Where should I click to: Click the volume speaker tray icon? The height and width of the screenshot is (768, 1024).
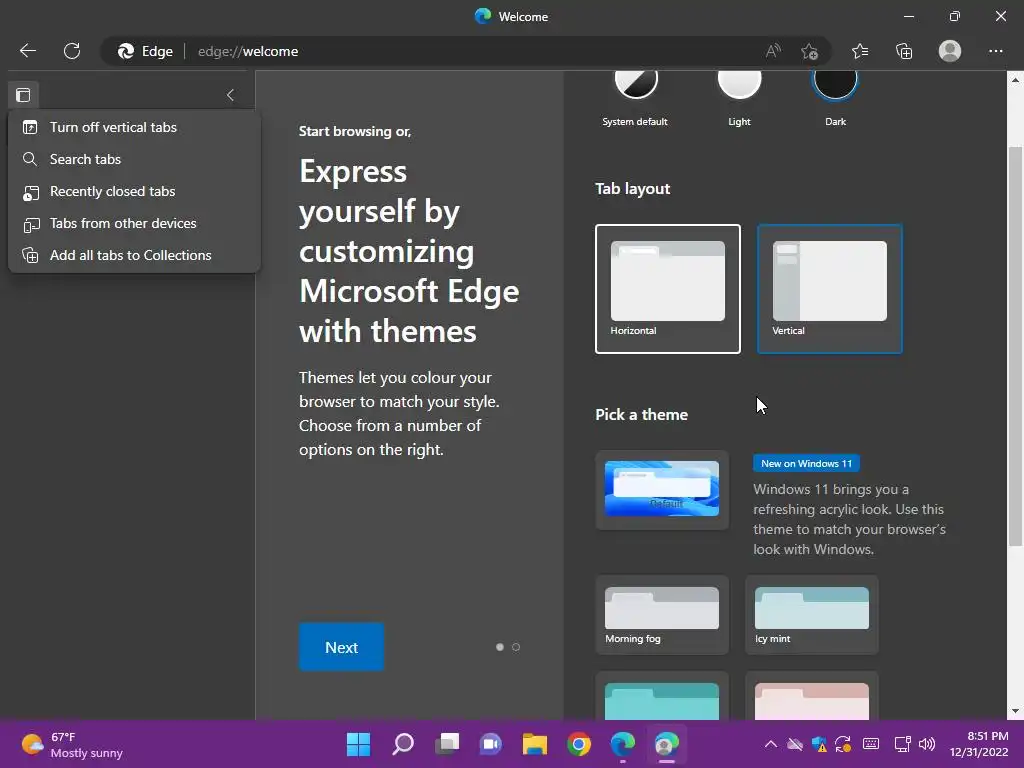point(927,744)
